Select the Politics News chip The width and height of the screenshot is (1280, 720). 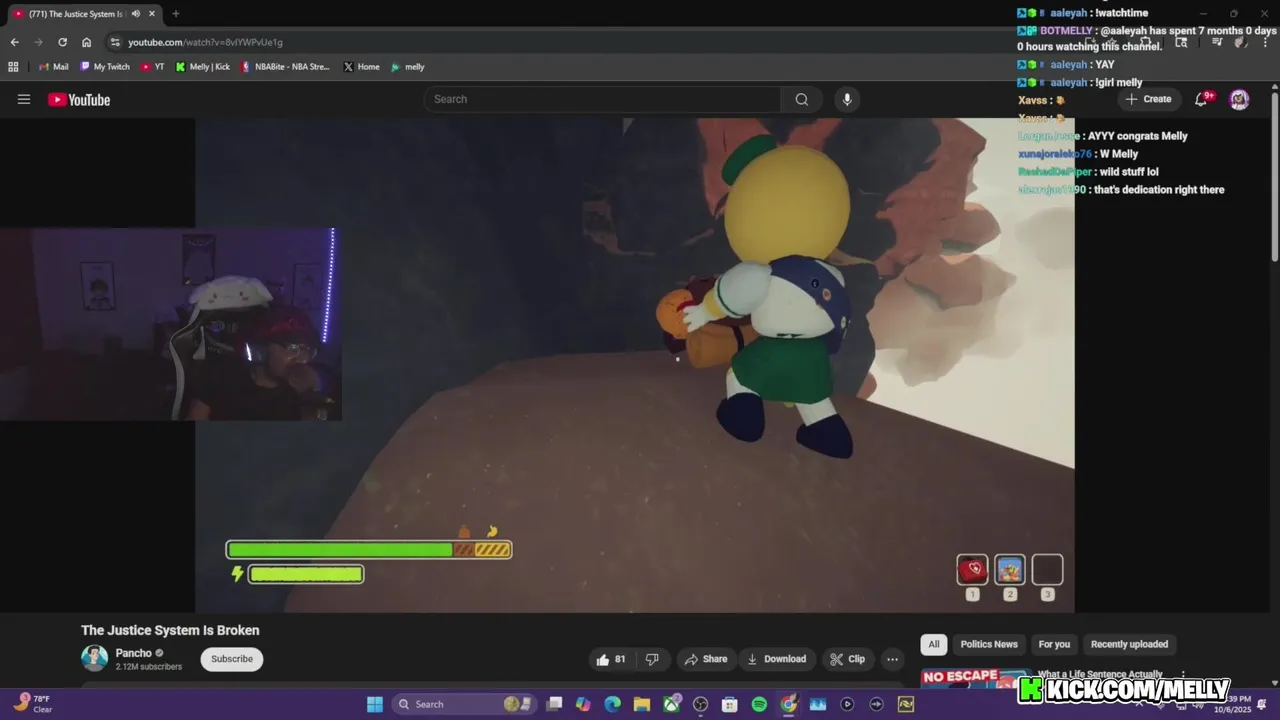[x=989, y=644]
